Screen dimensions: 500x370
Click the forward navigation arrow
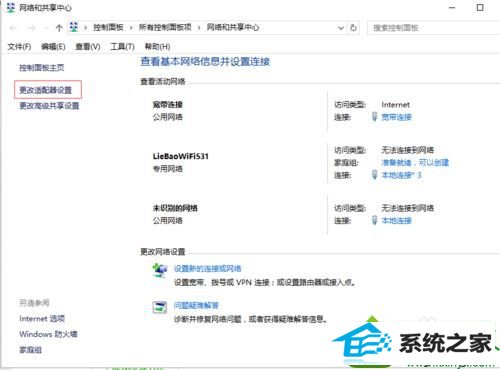coord(31,28)
